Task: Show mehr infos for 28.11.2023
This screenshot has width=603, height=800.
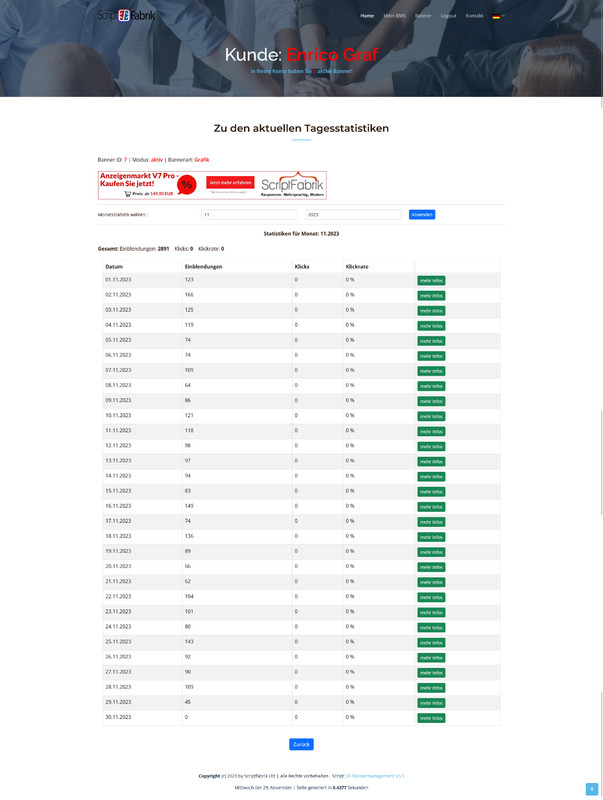Action: coord(431,688)
